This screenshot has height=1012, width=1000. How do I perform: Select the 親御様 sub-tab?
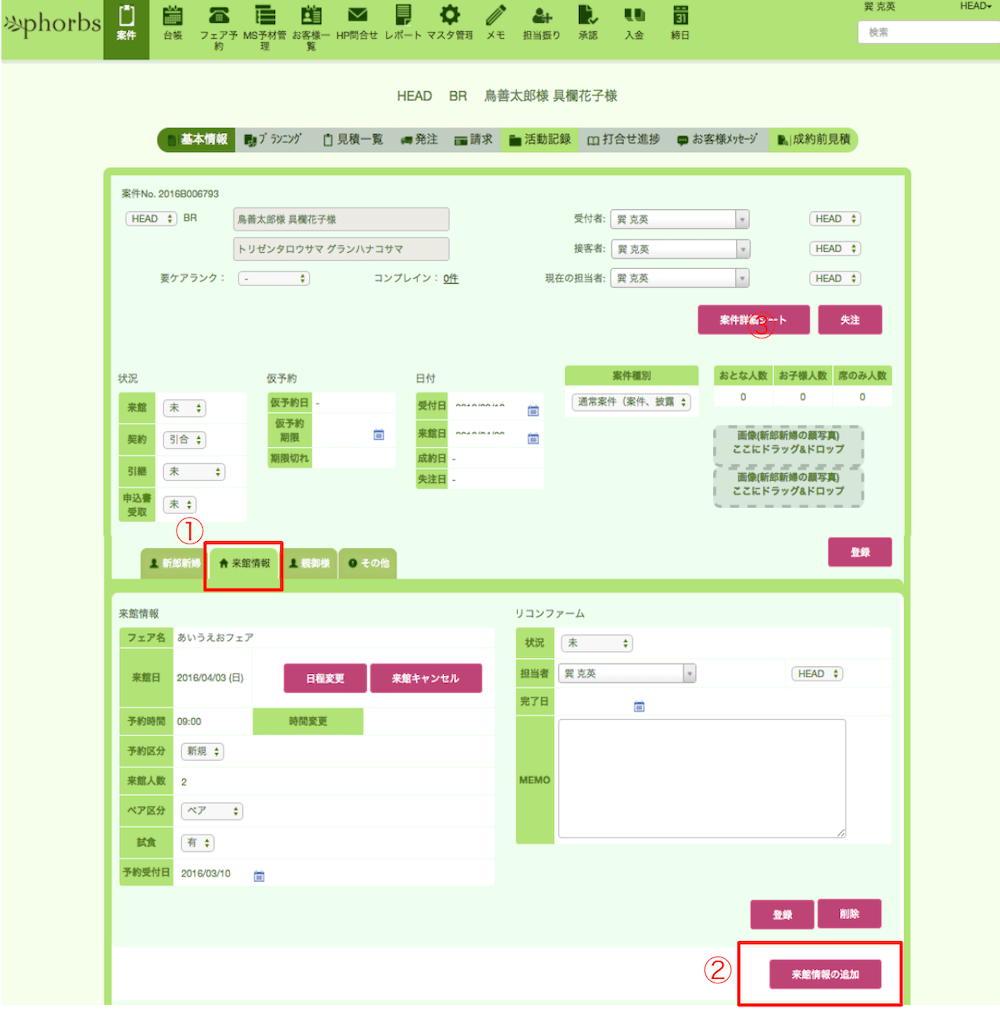(x=309, y=563)
